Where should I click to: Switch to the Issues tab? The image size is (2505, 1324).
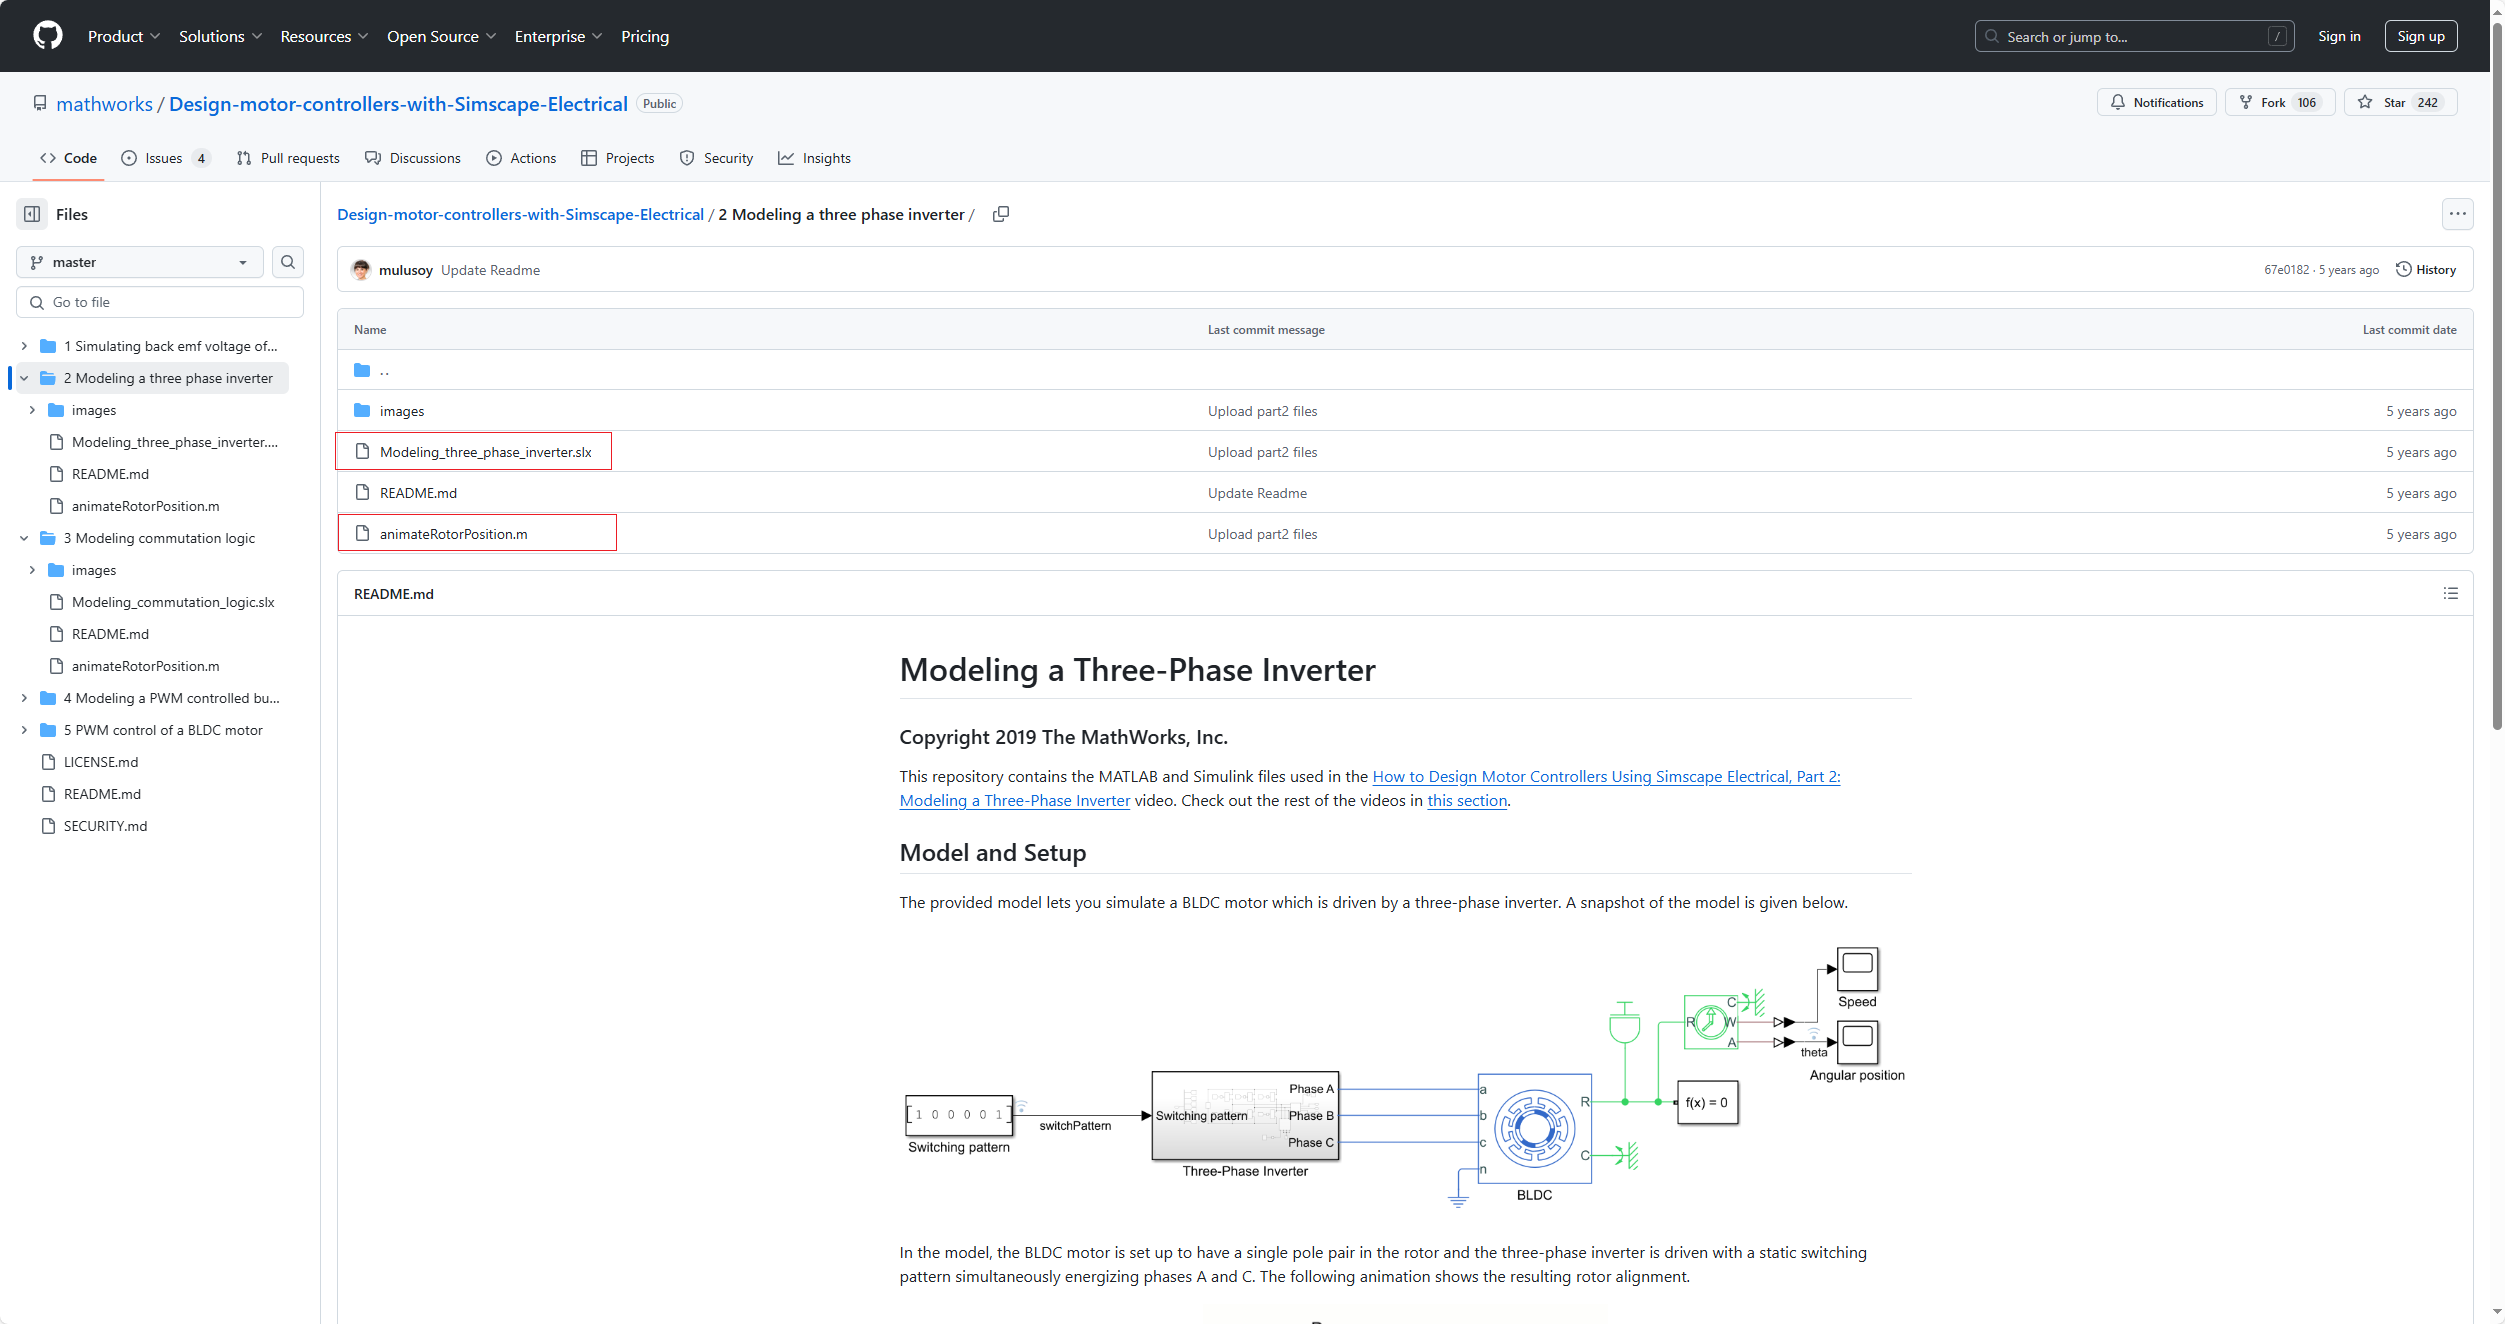pos(164,158)
